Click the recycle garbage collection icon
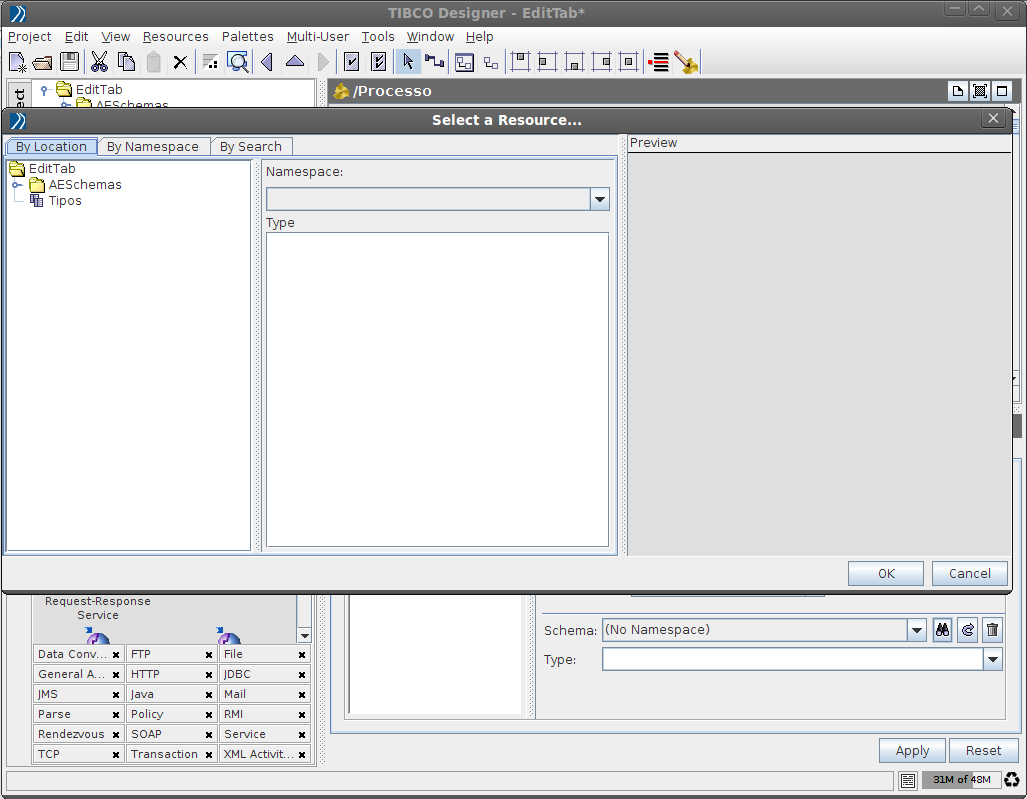Screen dimensions: 1027x799 1012,780
